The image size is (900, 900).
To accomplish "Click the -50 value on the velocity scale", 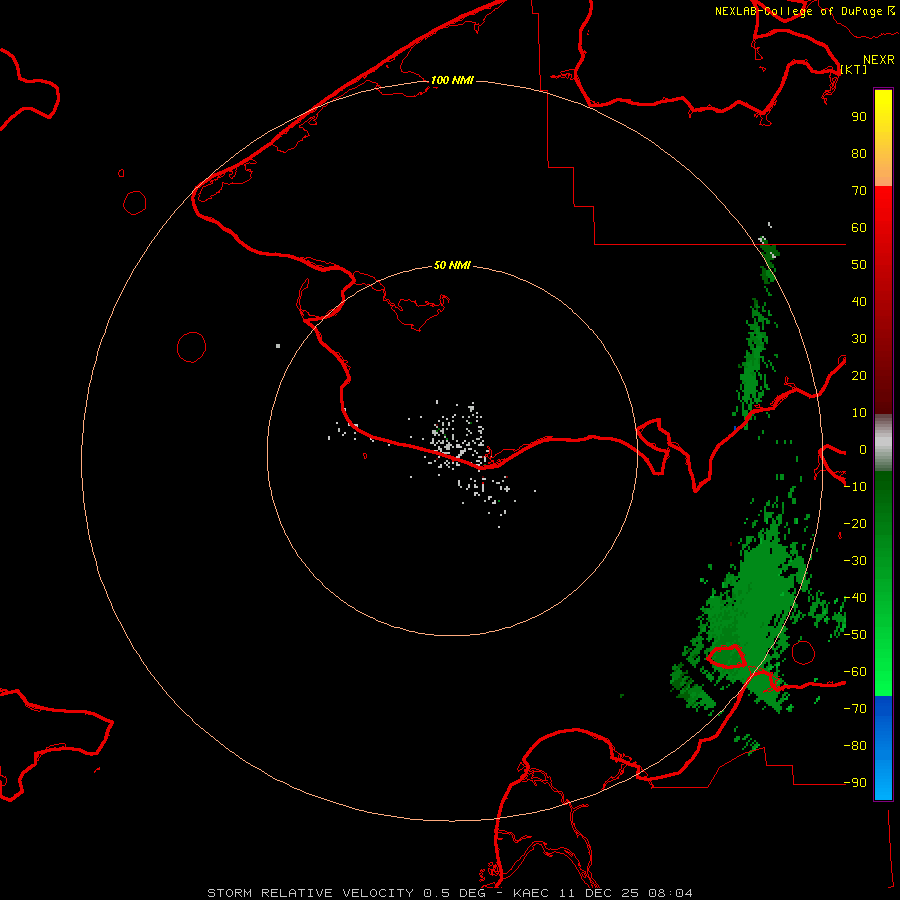I will [x=855, y=635].
